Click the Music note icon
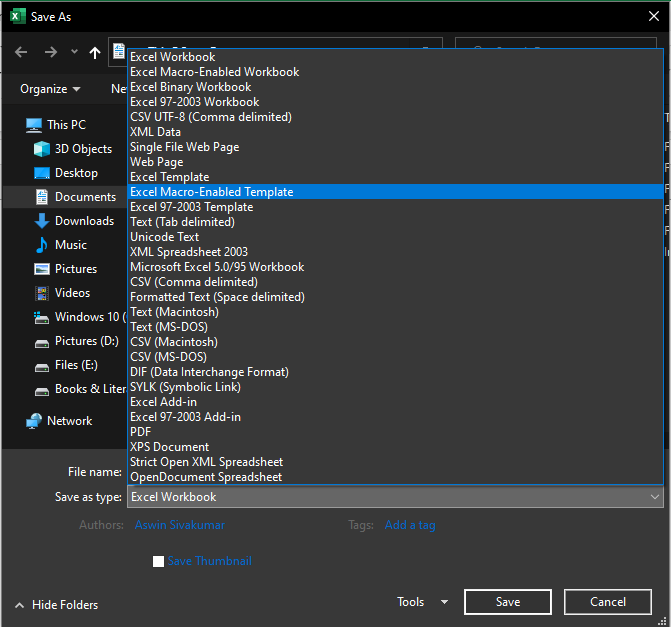This screenshot has width=671, height=627. [42, 245]
